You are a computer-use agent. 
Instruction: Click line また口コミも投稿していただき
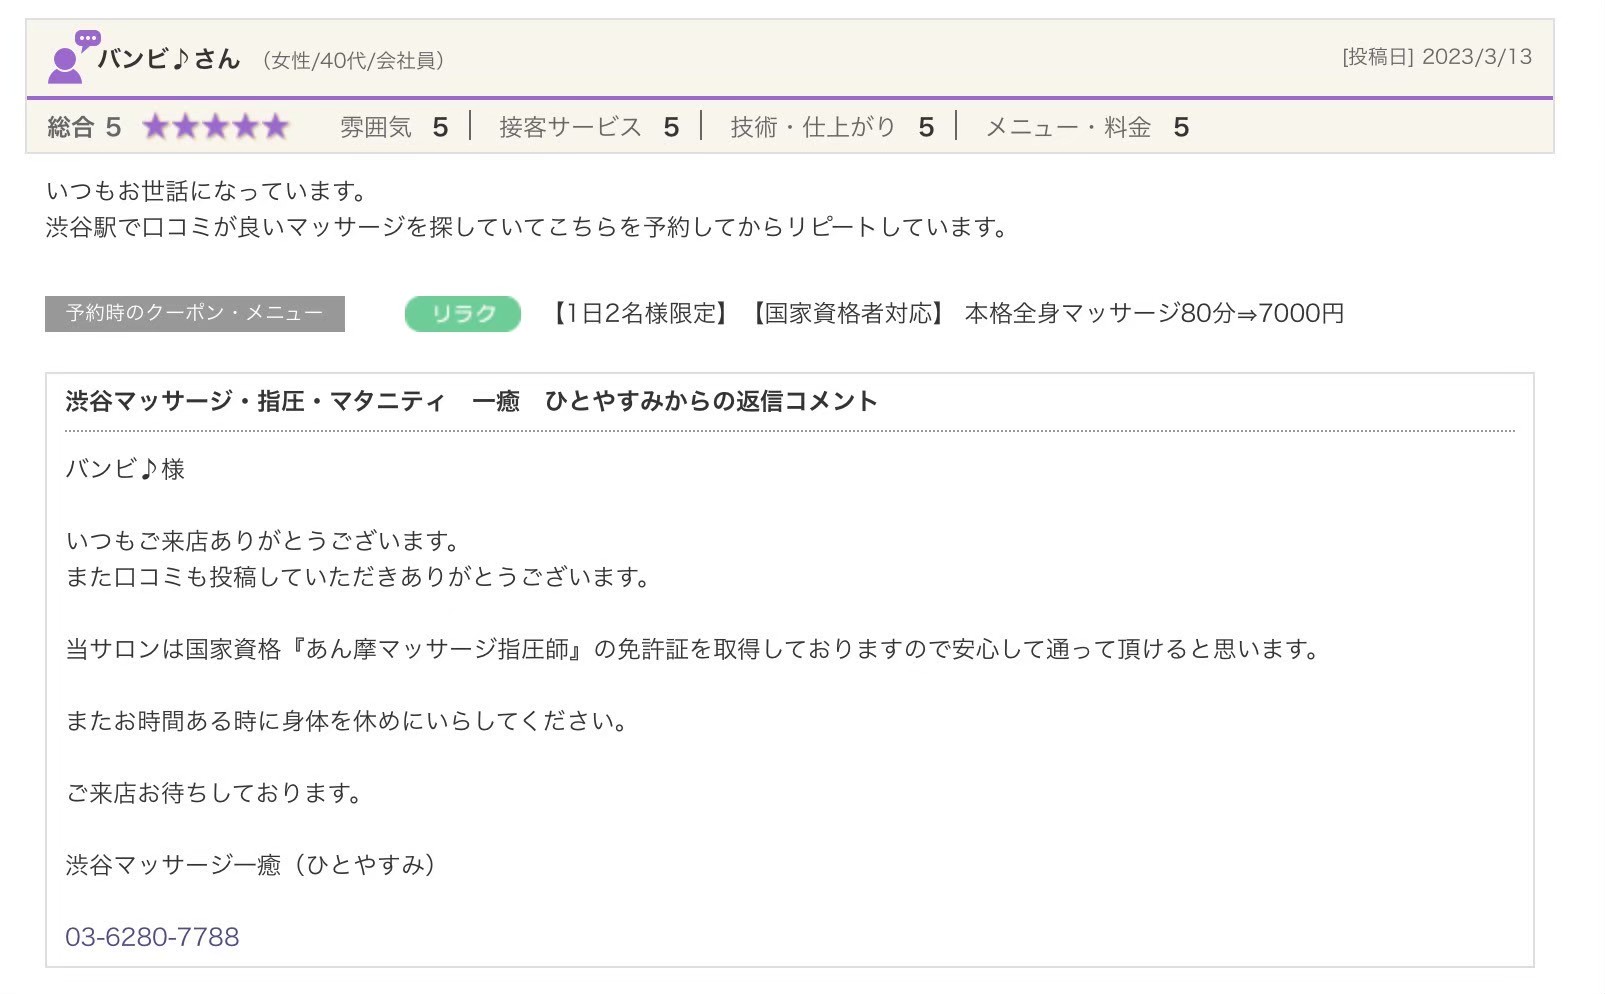pos(358,577)
